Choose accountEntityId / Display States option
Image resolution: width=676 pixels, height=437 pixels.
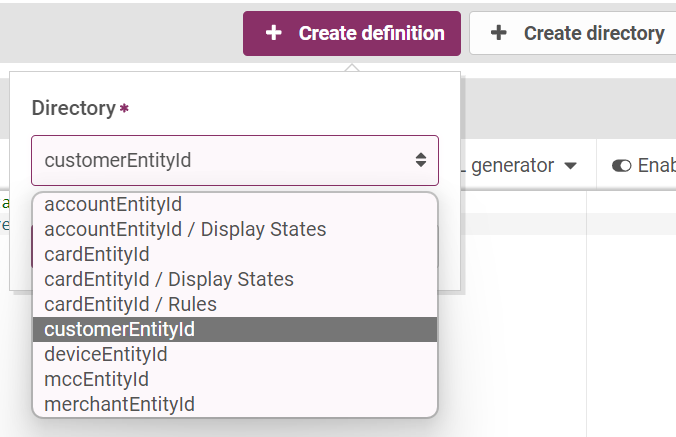coord(185,229)
